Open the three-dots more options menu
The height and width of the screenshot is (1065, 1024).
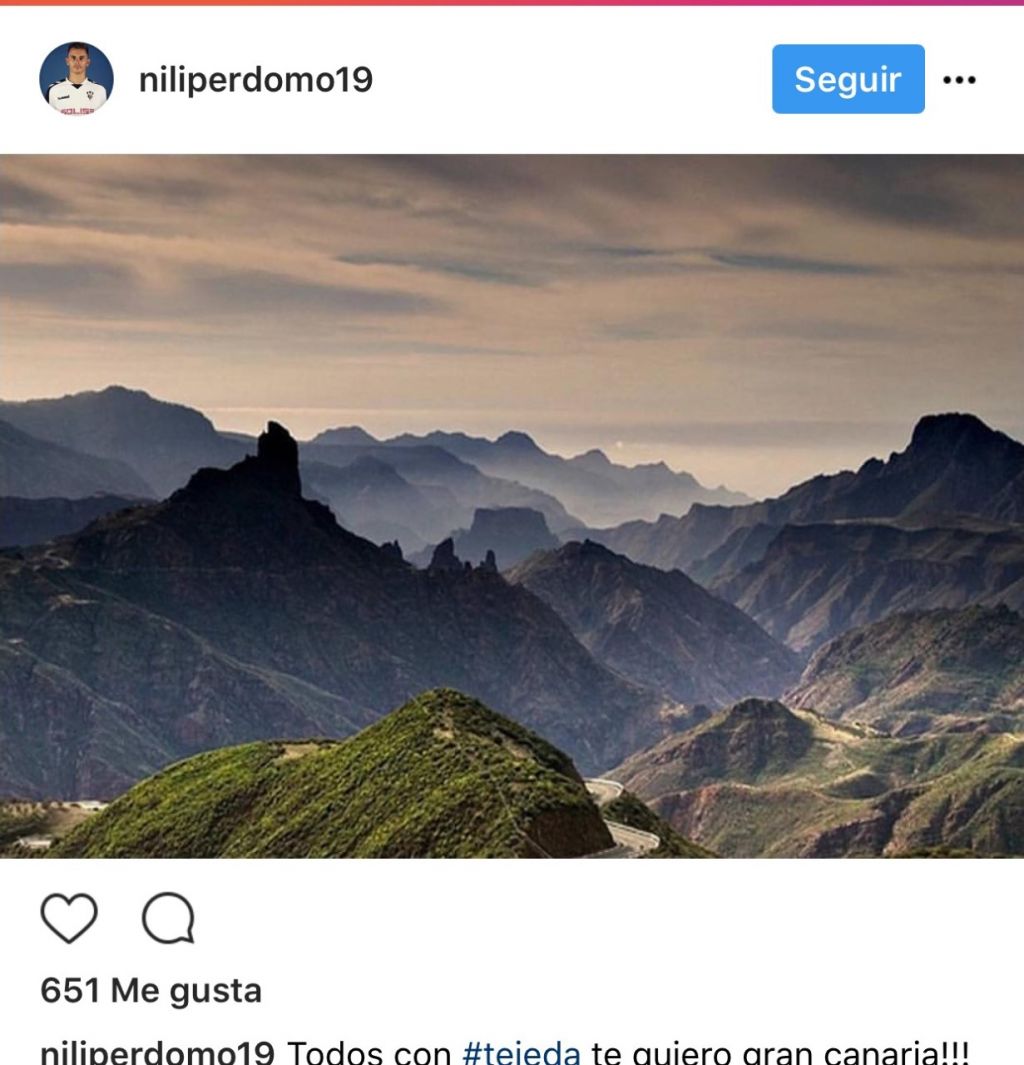(x=959, y=79)
